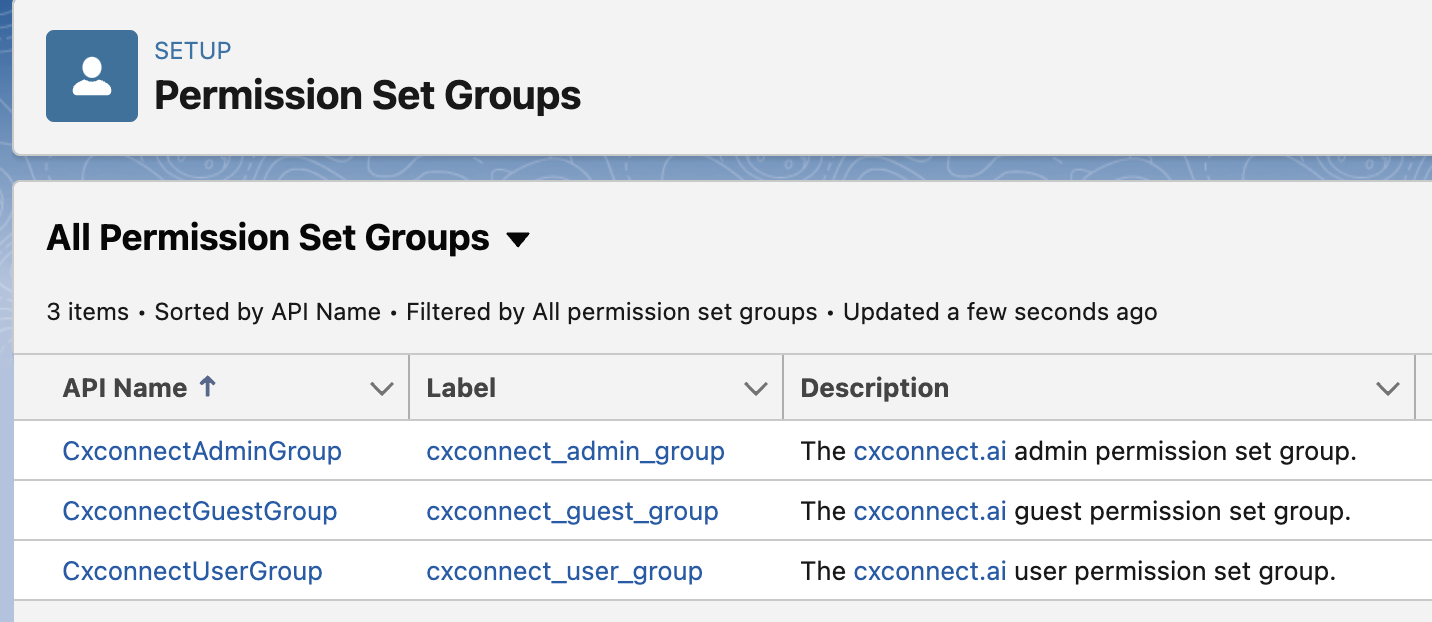This screenshot has height=622, width=1432.
Task: Sort by the API Name column header
Action: pos(125,388)
